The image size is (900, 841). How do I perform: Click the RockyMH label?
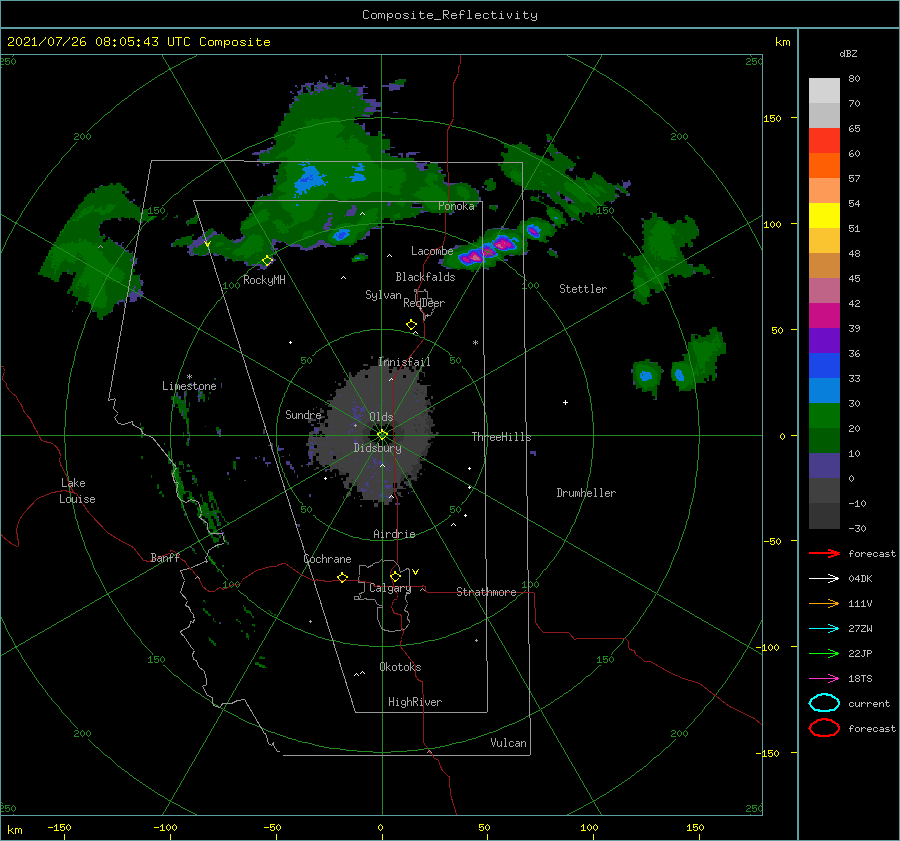tap(264, 280)
